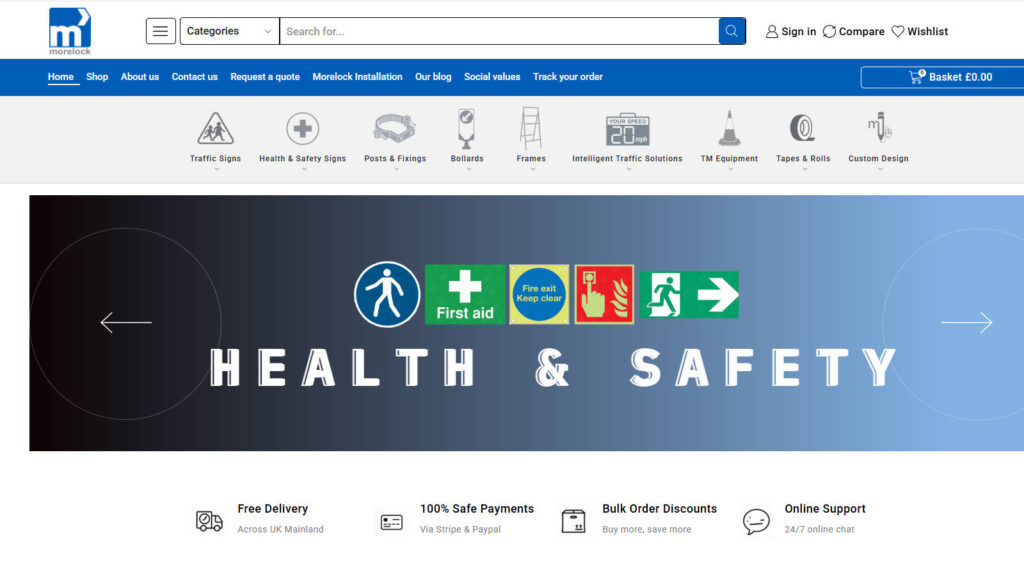The width and height of the screenshot is (1024, 576).
Task: Select the Health & Safety Signs icon
Action: [302, 129]
